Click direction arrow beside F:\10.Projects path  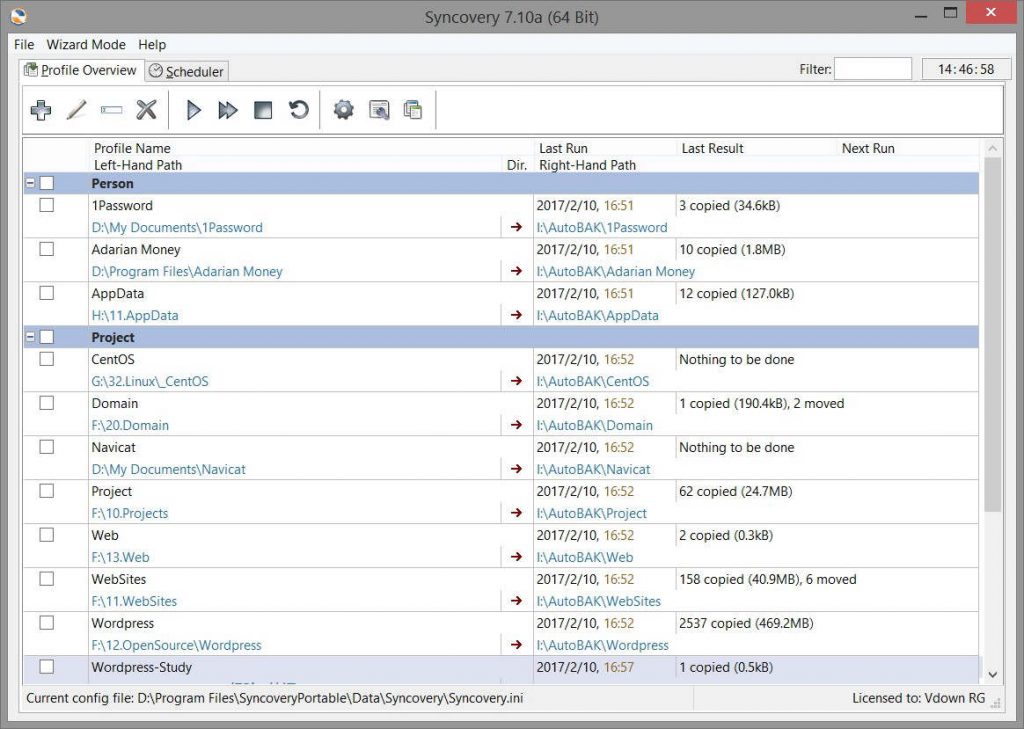[517, 513]
